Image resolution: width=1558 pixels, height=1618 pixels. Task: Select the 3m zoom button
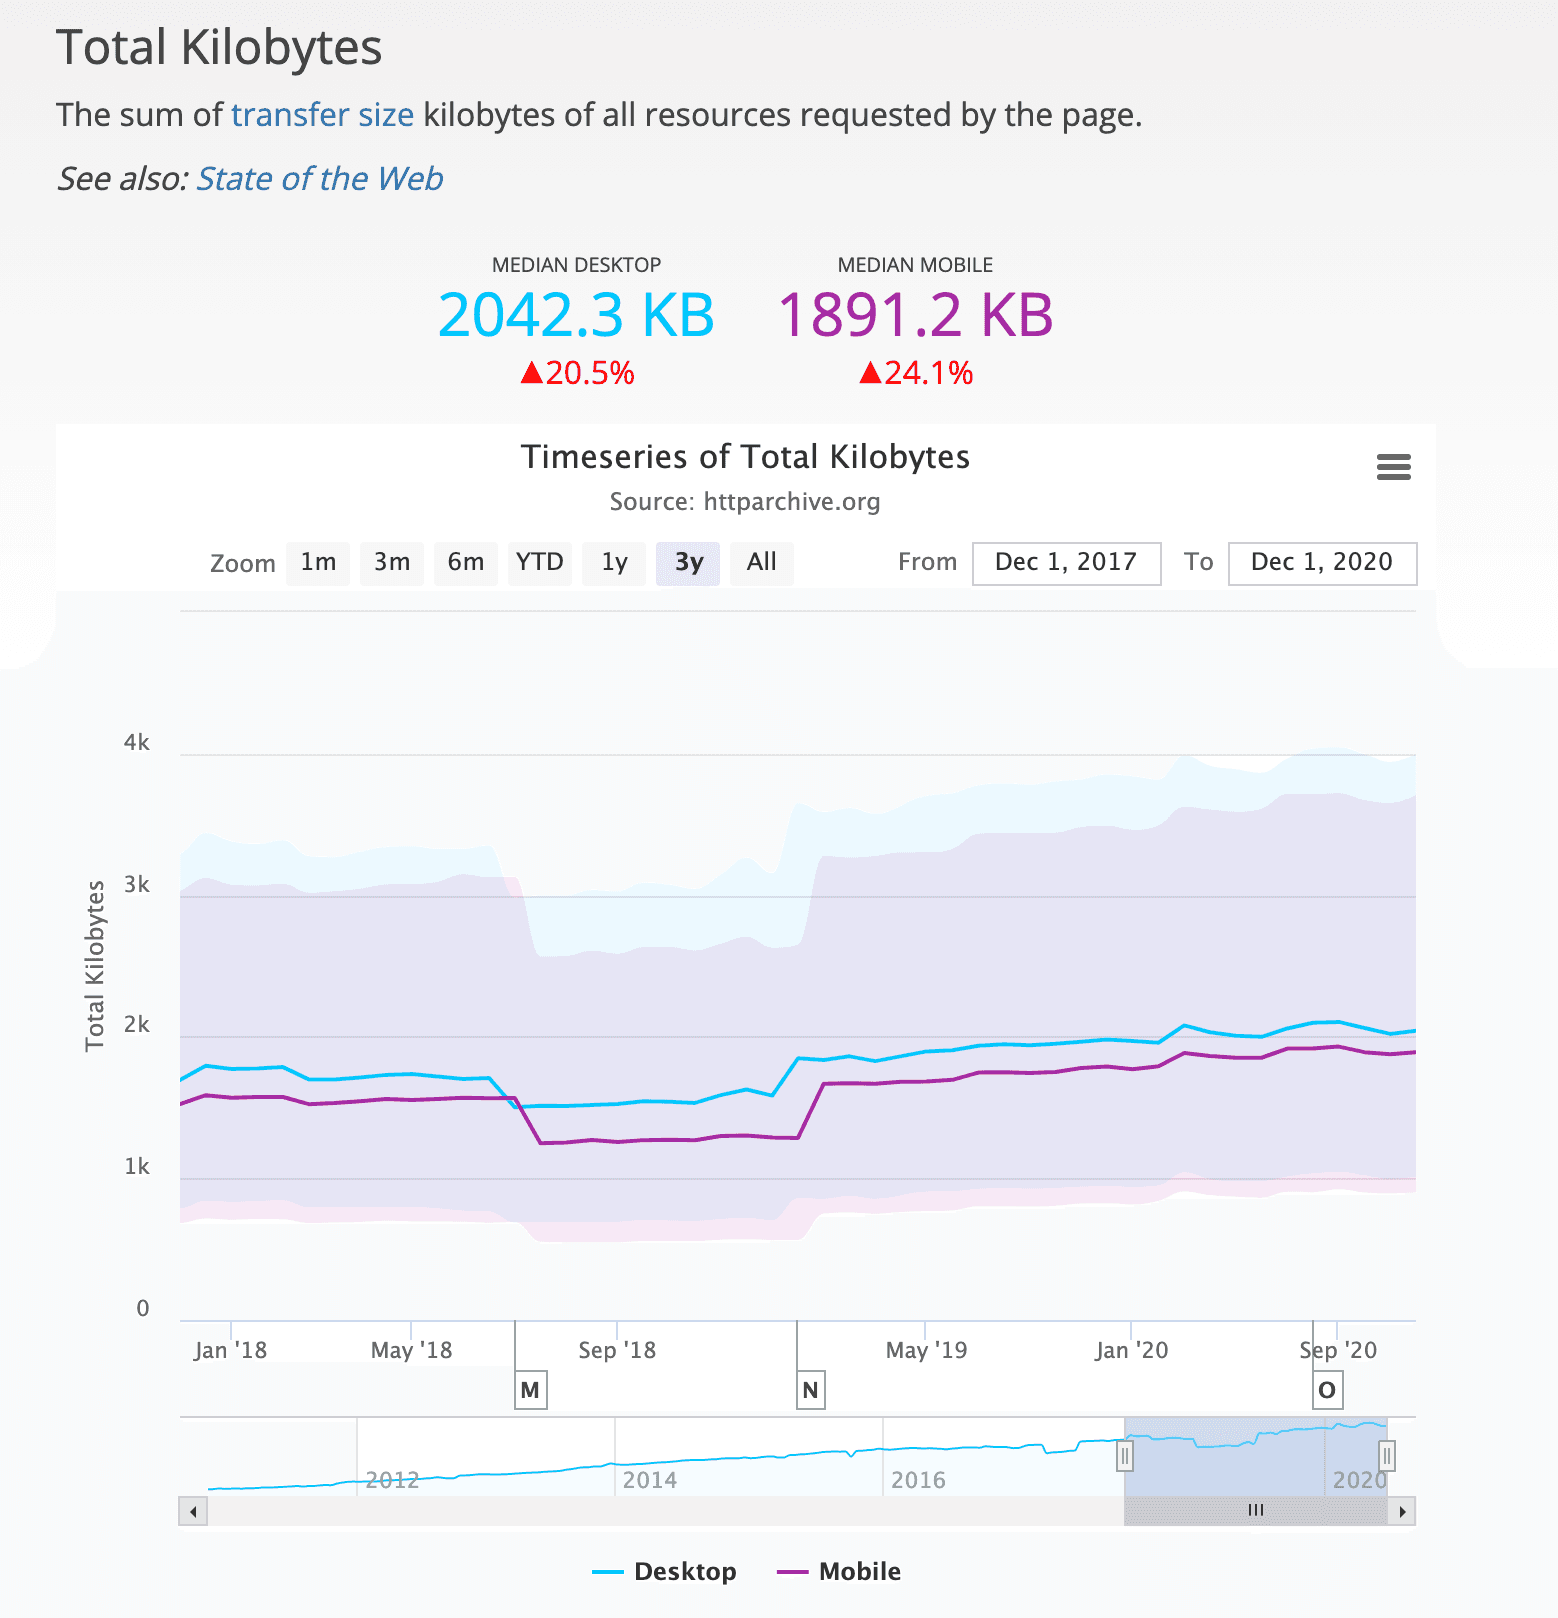392,563
